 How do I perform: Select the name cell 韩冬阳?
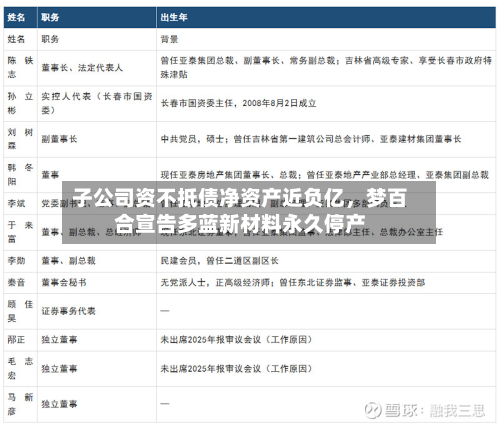coord(20,175)
